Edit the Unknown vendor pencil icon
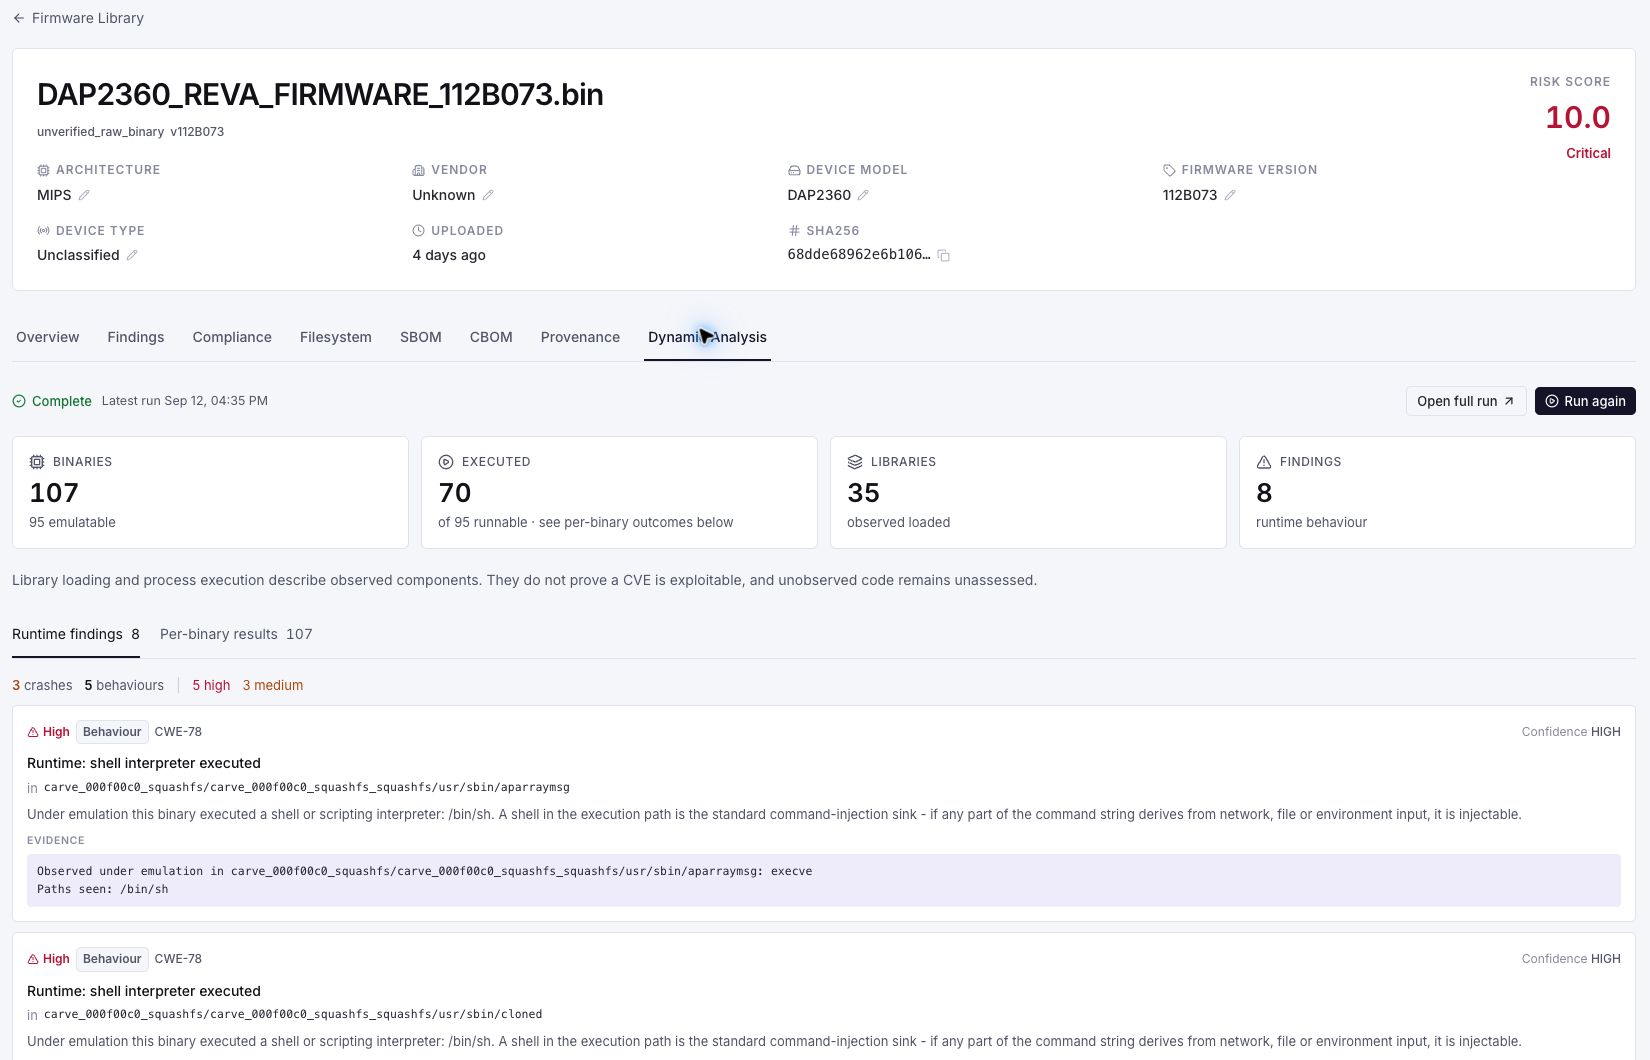1650x1060 pixels. click(488, 195)
